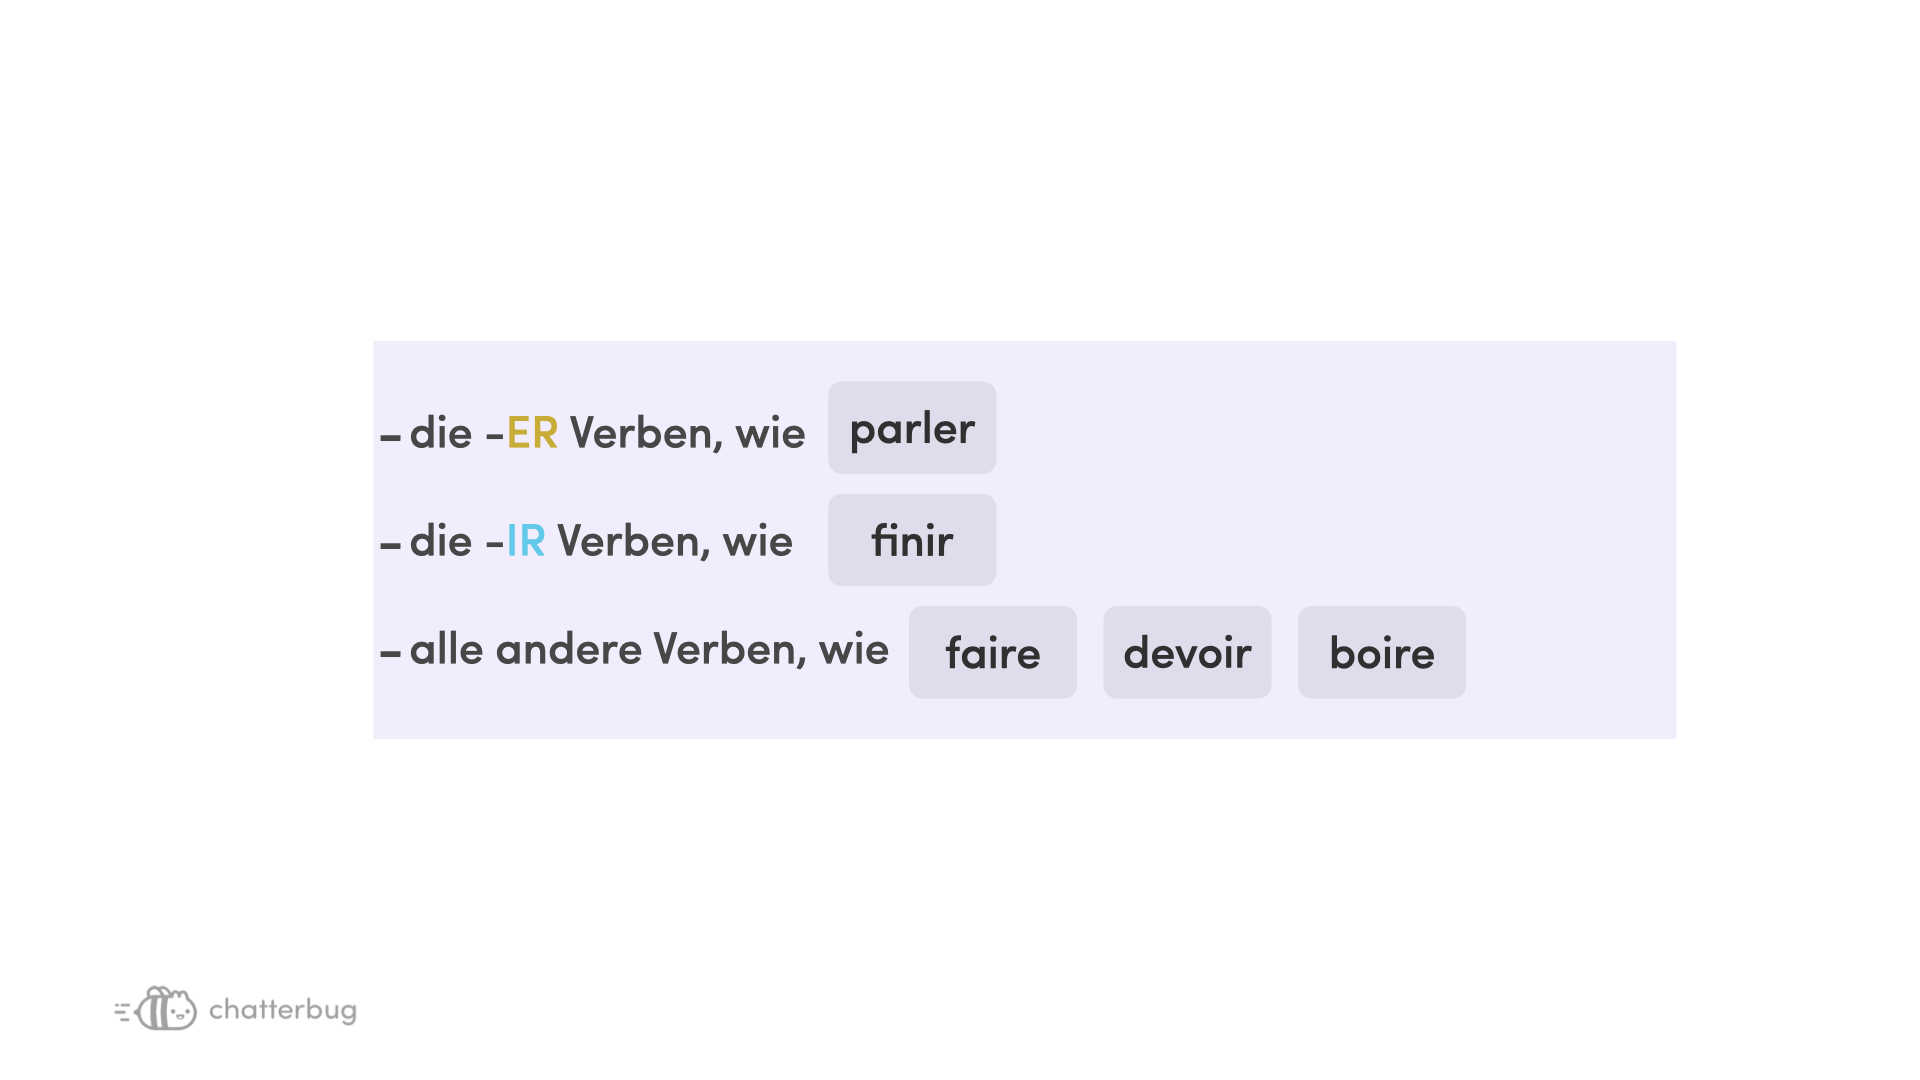Screen dimensions: 1920x1080
Task: Click the chatterbug bee logo icon
Action: pyautogui.click(x=160, y=1009)
